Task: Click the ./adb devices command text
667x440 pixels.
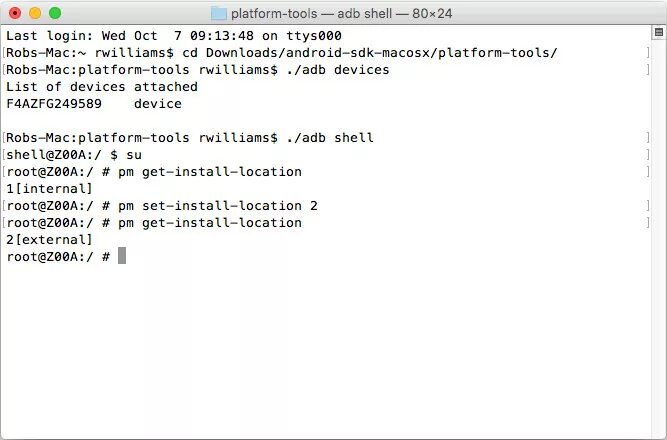Action: pos(338,70)
